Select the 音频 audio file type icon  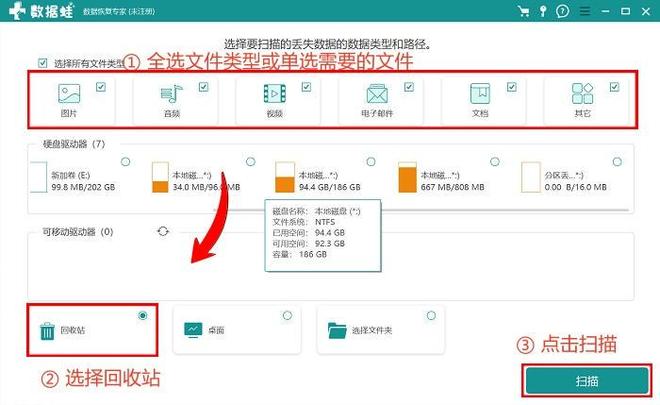point(172,93)
